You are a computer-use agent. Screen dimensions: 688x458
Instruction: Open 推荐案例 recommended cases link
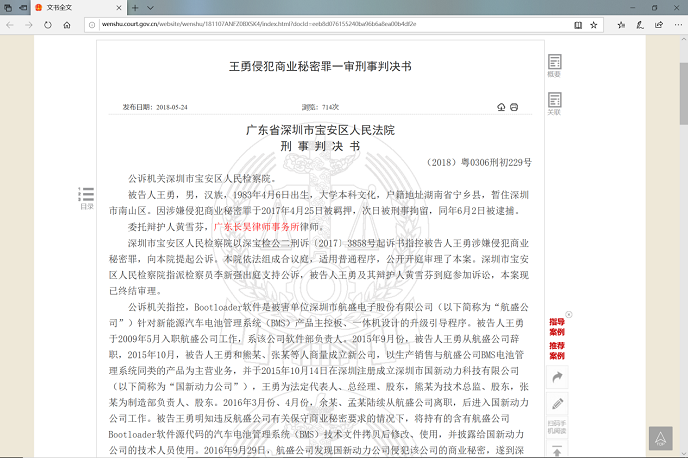(x=557, y=351)
